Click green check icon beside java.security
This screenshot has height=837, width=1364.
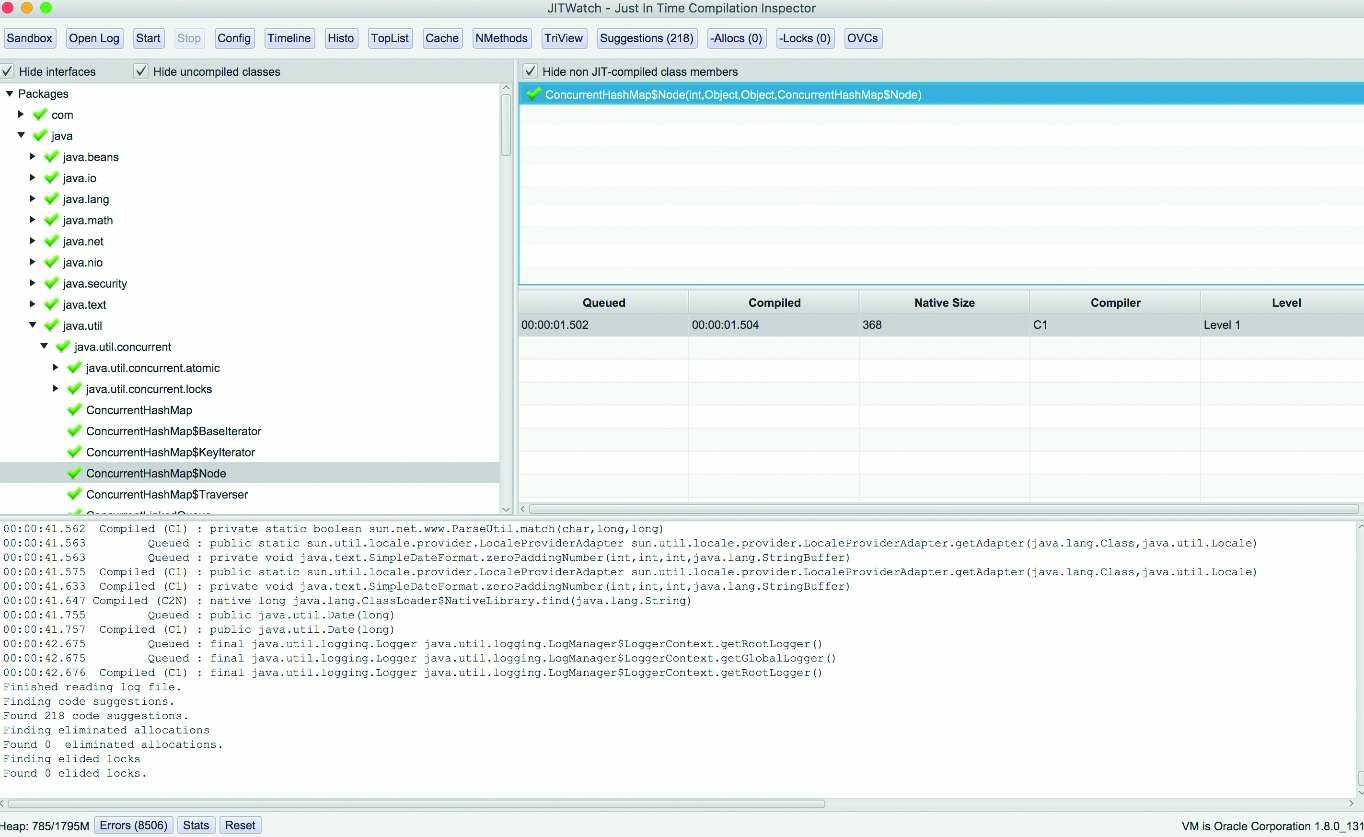(x=52, y=283)
